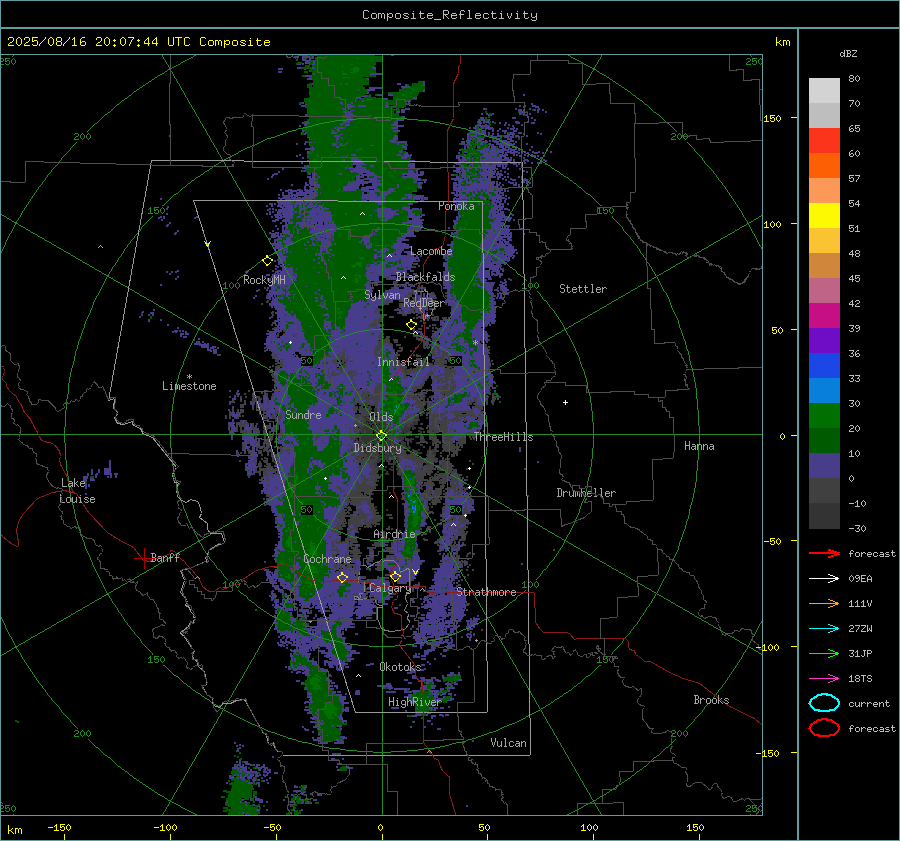Click the yellow diamond marker below Cochrane
This screenshot has width=900, height=841.
pyautogui.click(x=343, y=577)
